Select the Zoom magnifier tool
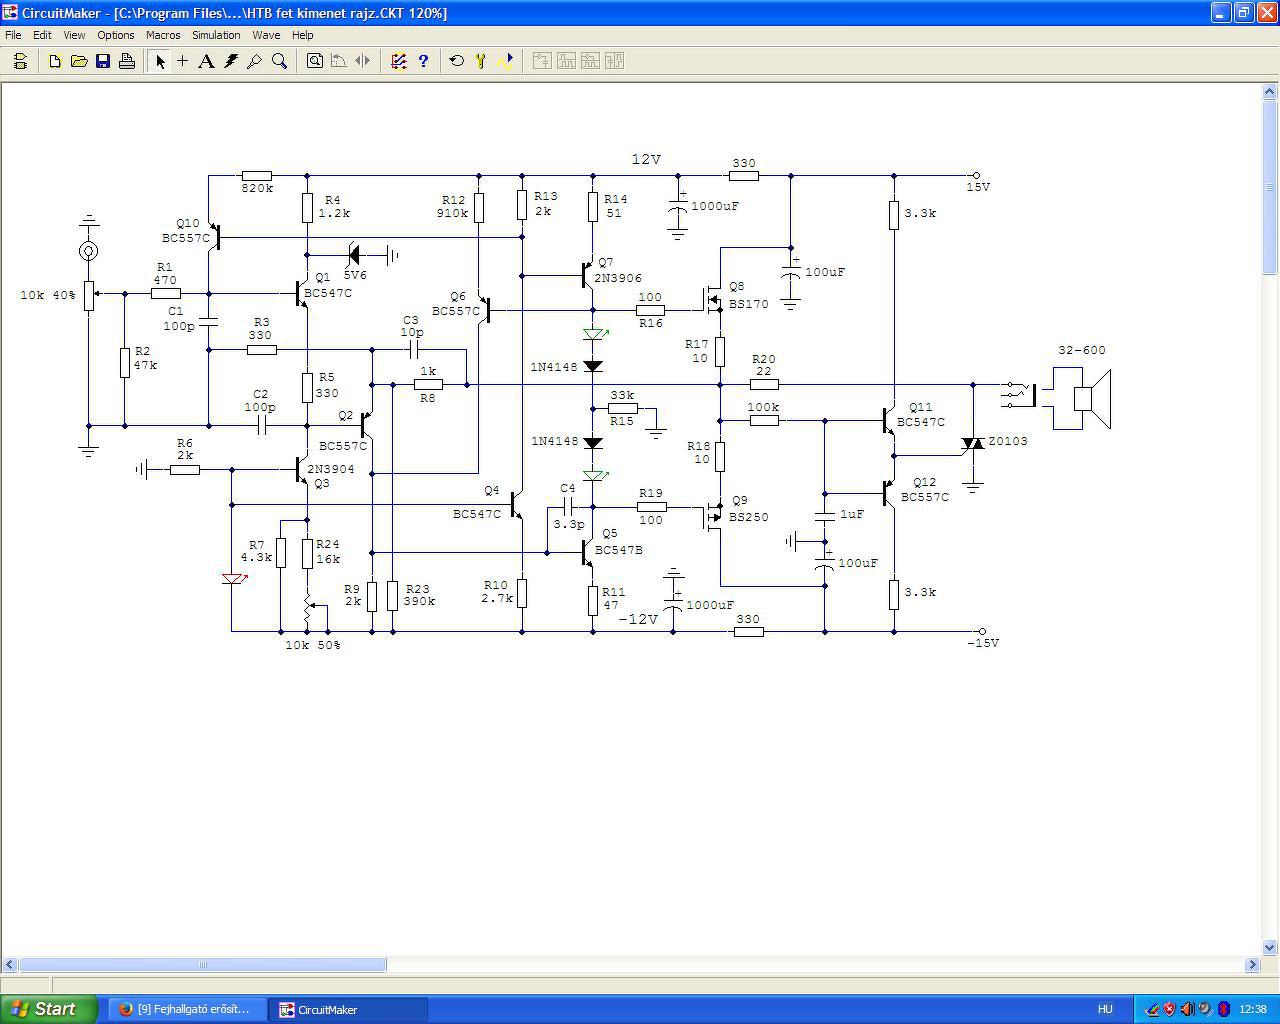The width and height of the screenshot is (1280, 1024). point(279,61)
